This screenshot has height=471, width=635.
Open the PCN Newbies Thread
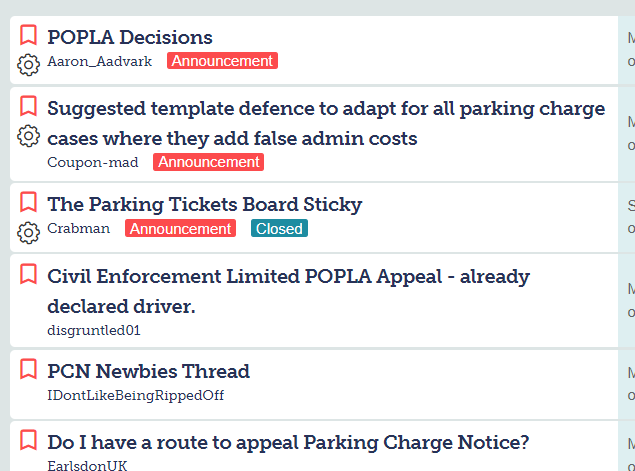(x=148, y=371)
